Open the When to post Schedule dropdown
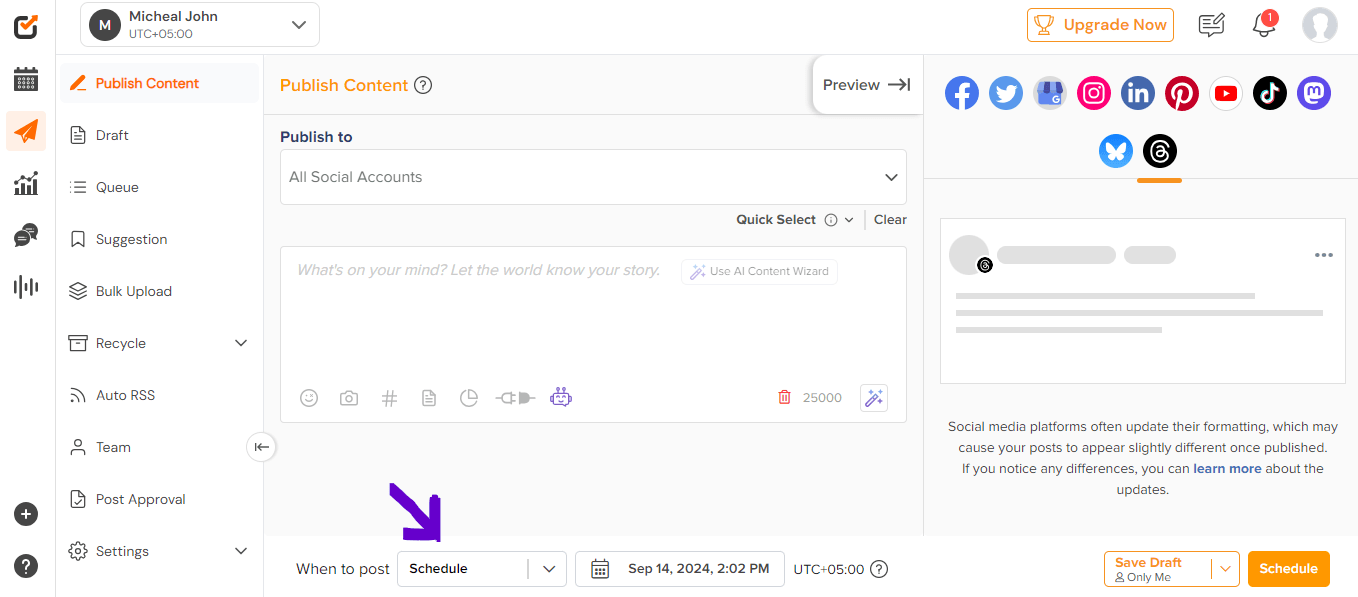This screenshot has height=597, width=1358. (482, 569)
